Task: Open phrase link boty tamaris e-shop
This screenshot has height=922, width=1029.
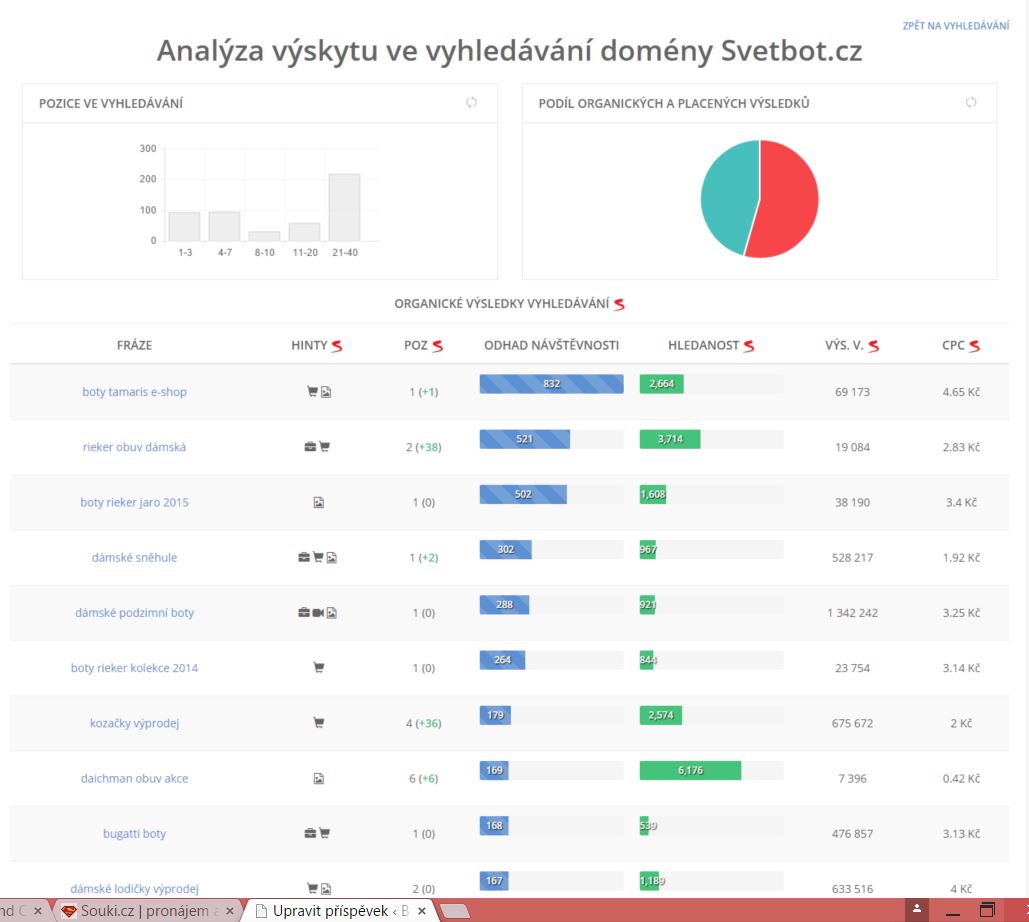Action: (x=135, y=392)
